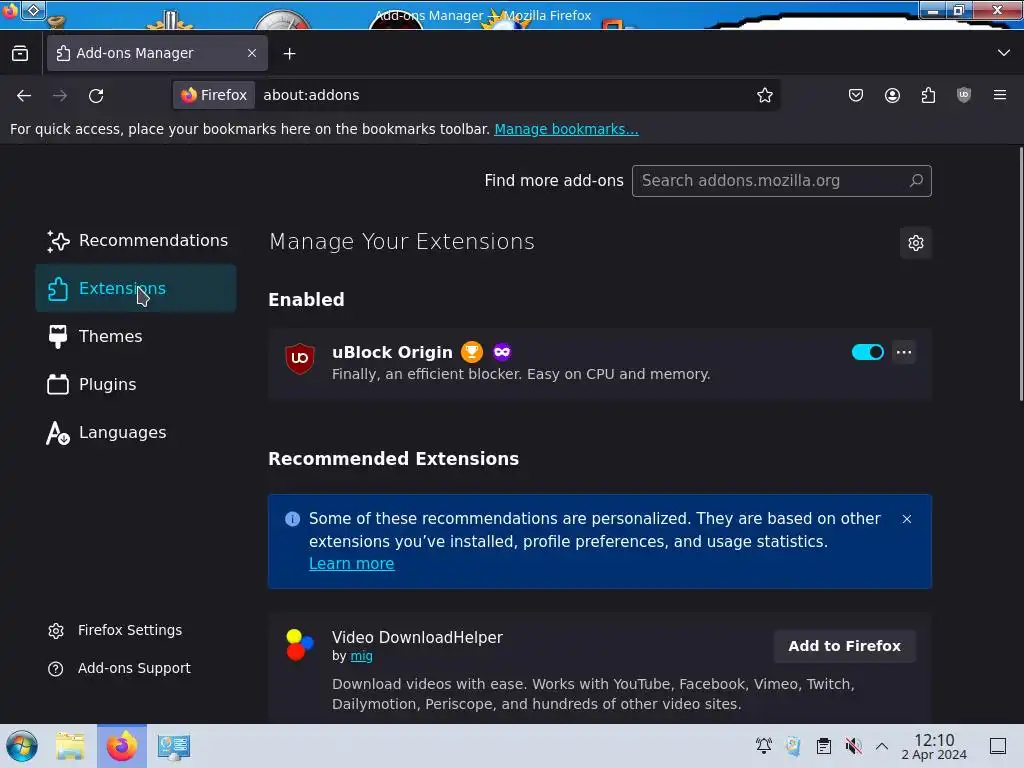This screenshot has height=768, width=1024.
Task: Click the Firefox taskbar icon
Action: [x=122, y=746]
